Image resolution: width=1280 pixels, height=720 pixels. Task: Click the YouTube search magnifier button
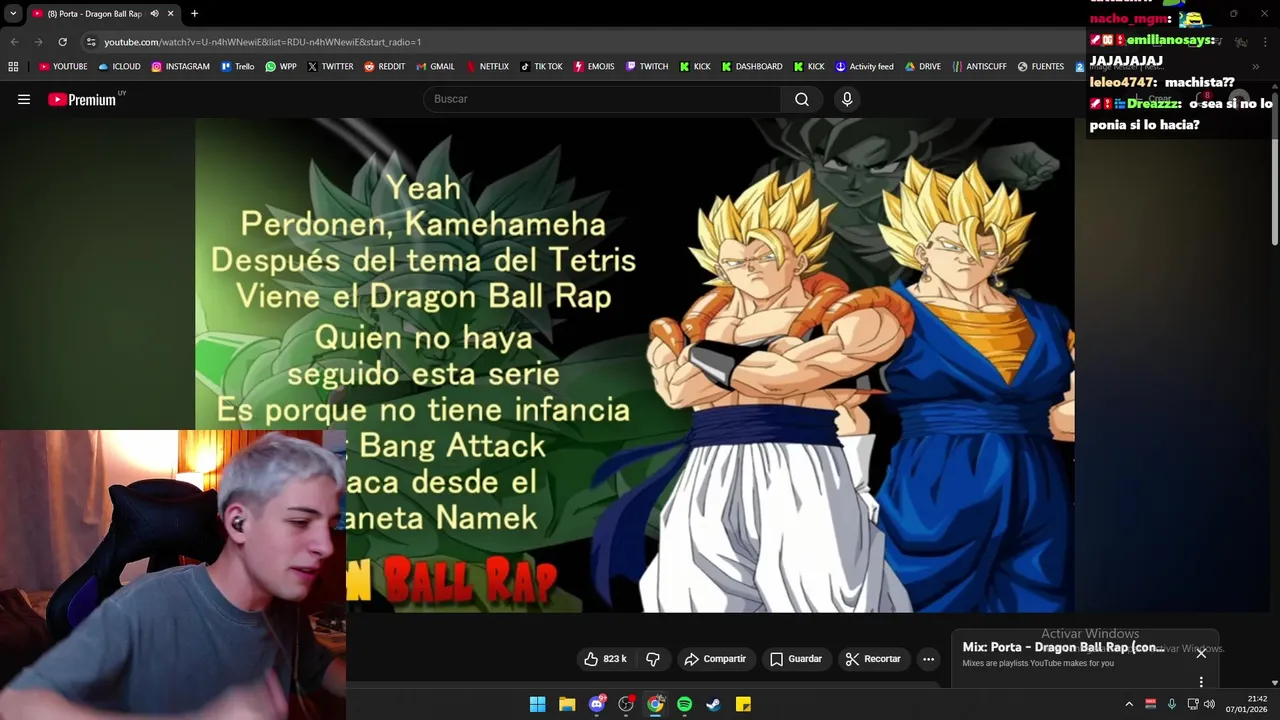(802, 99)
